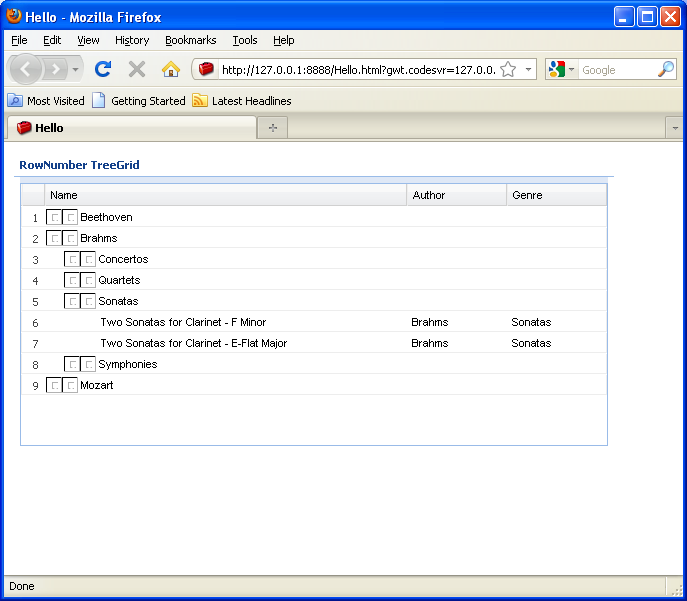Select 'Two Sonatas for Clarinet - E-Flat Major'

[x=194, y=343]
